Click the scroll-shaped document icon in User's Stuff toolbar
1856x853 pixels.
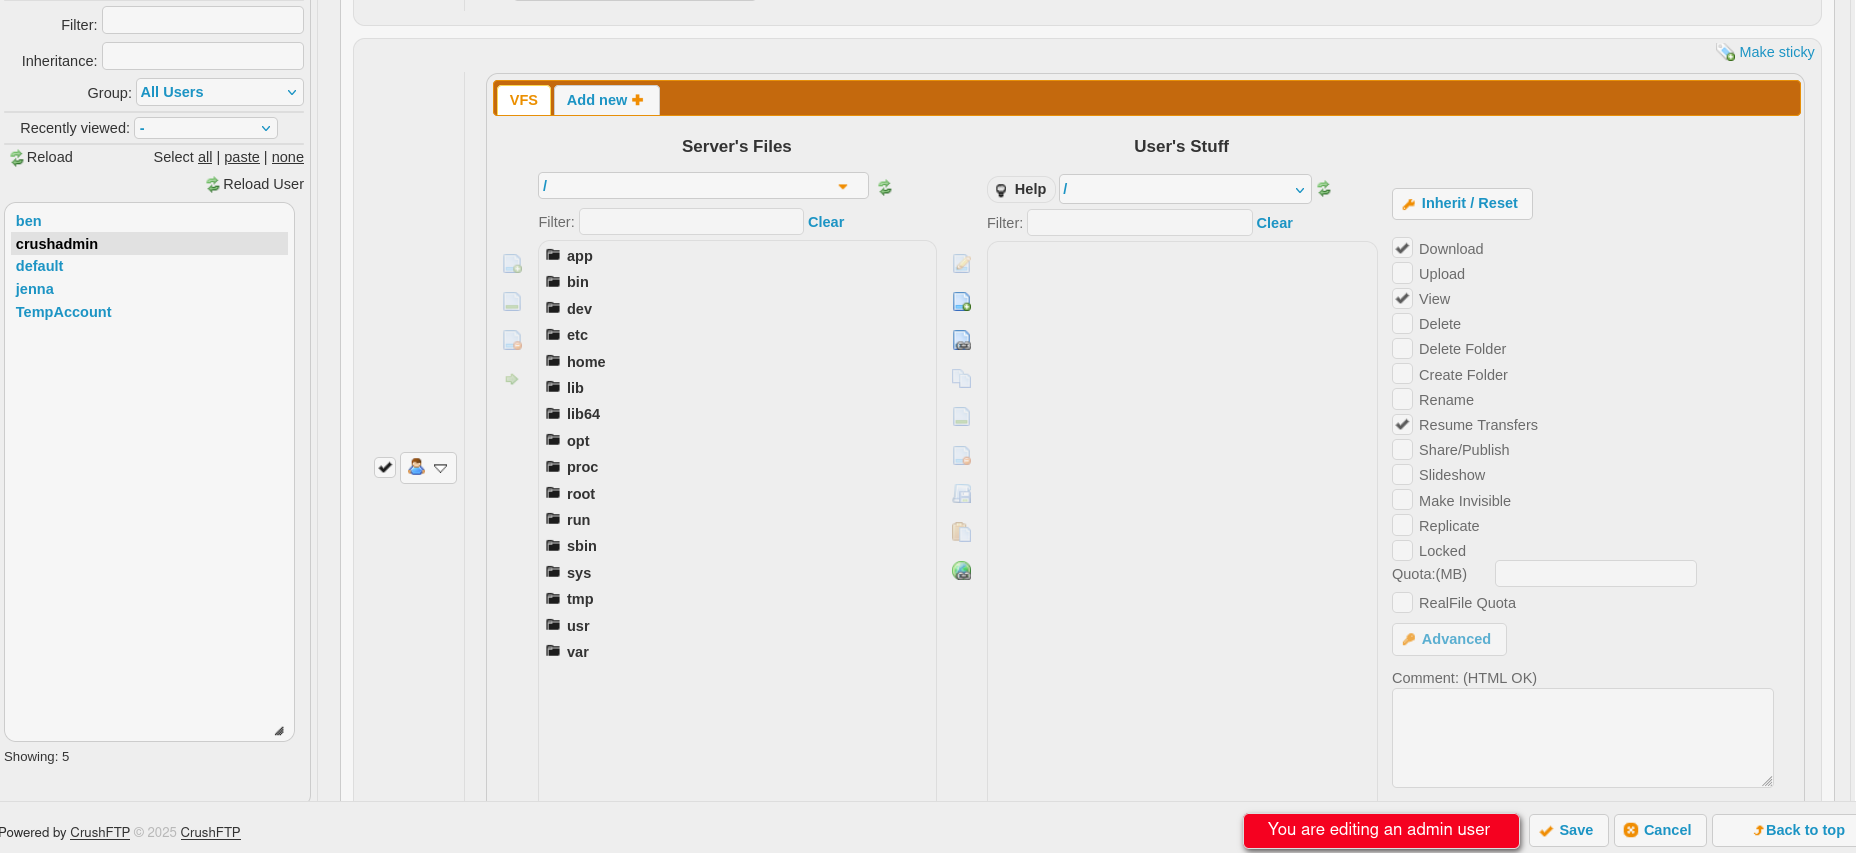click(x=962, y=494)
